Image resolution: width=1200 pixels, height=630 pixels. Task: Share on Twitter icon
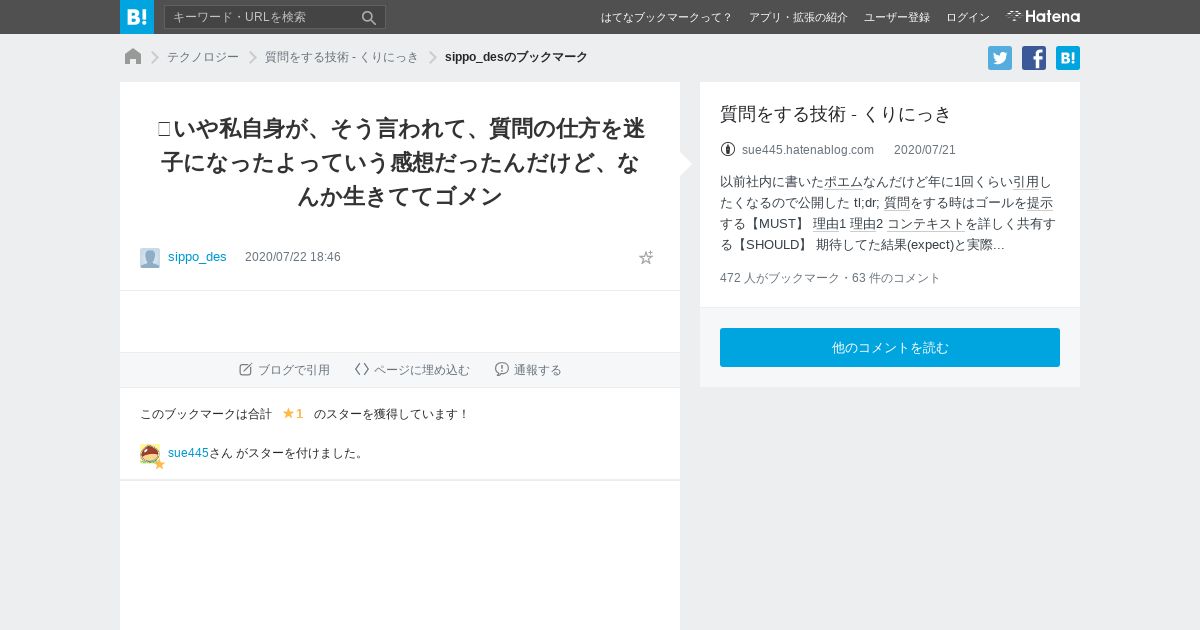coord(1000,58)
